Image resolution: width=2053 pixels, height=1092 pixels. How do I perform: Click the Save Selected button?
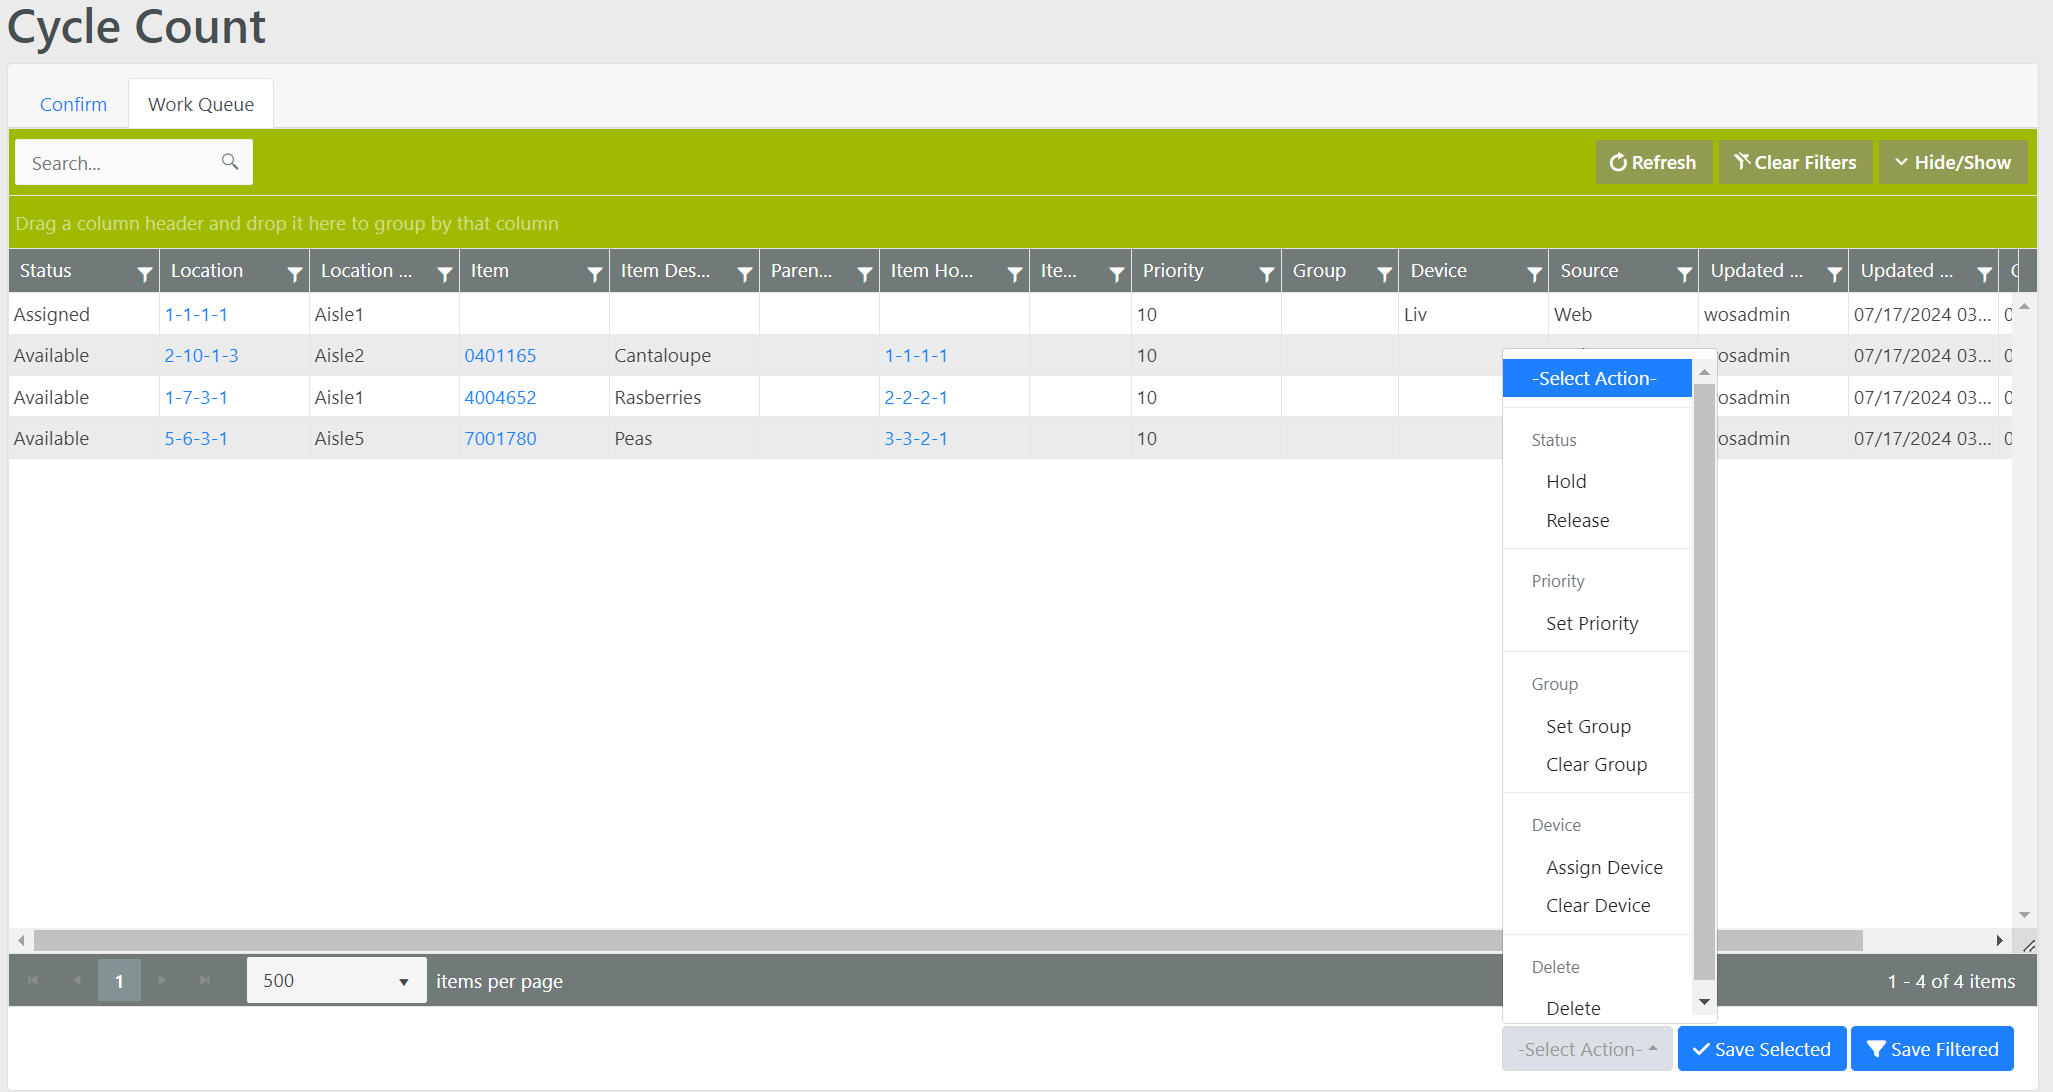pyautogui.click(x=1761, y=1049)
